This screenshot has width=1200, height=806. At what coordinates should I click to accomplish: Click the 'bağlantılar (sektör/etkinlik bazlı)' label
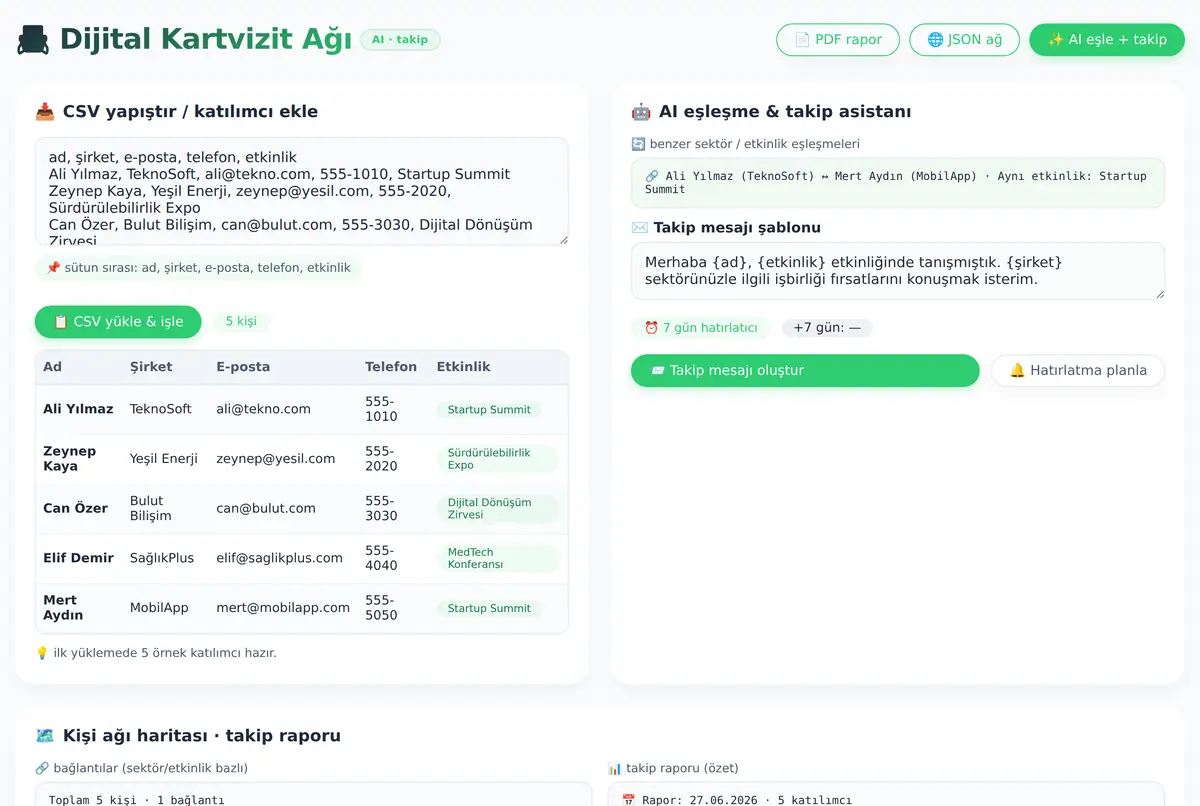click(141, 768)
